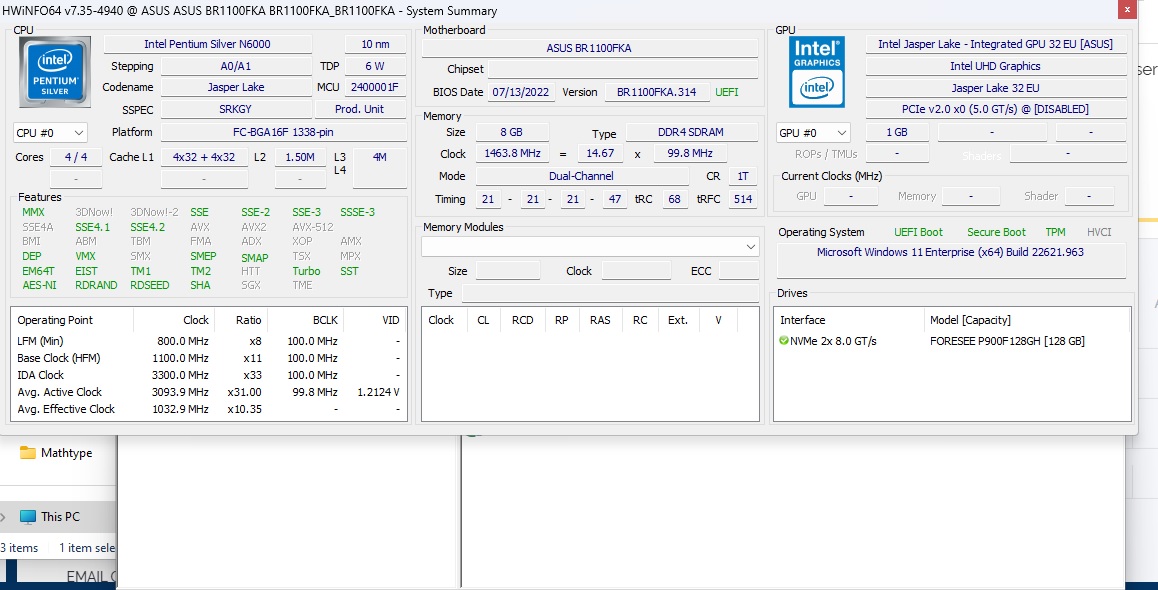Image resolution: width=1158 pixels, height=590 pixels.
Task: Open the GPU #0 selector dropdown
Action: pos(813,133)
